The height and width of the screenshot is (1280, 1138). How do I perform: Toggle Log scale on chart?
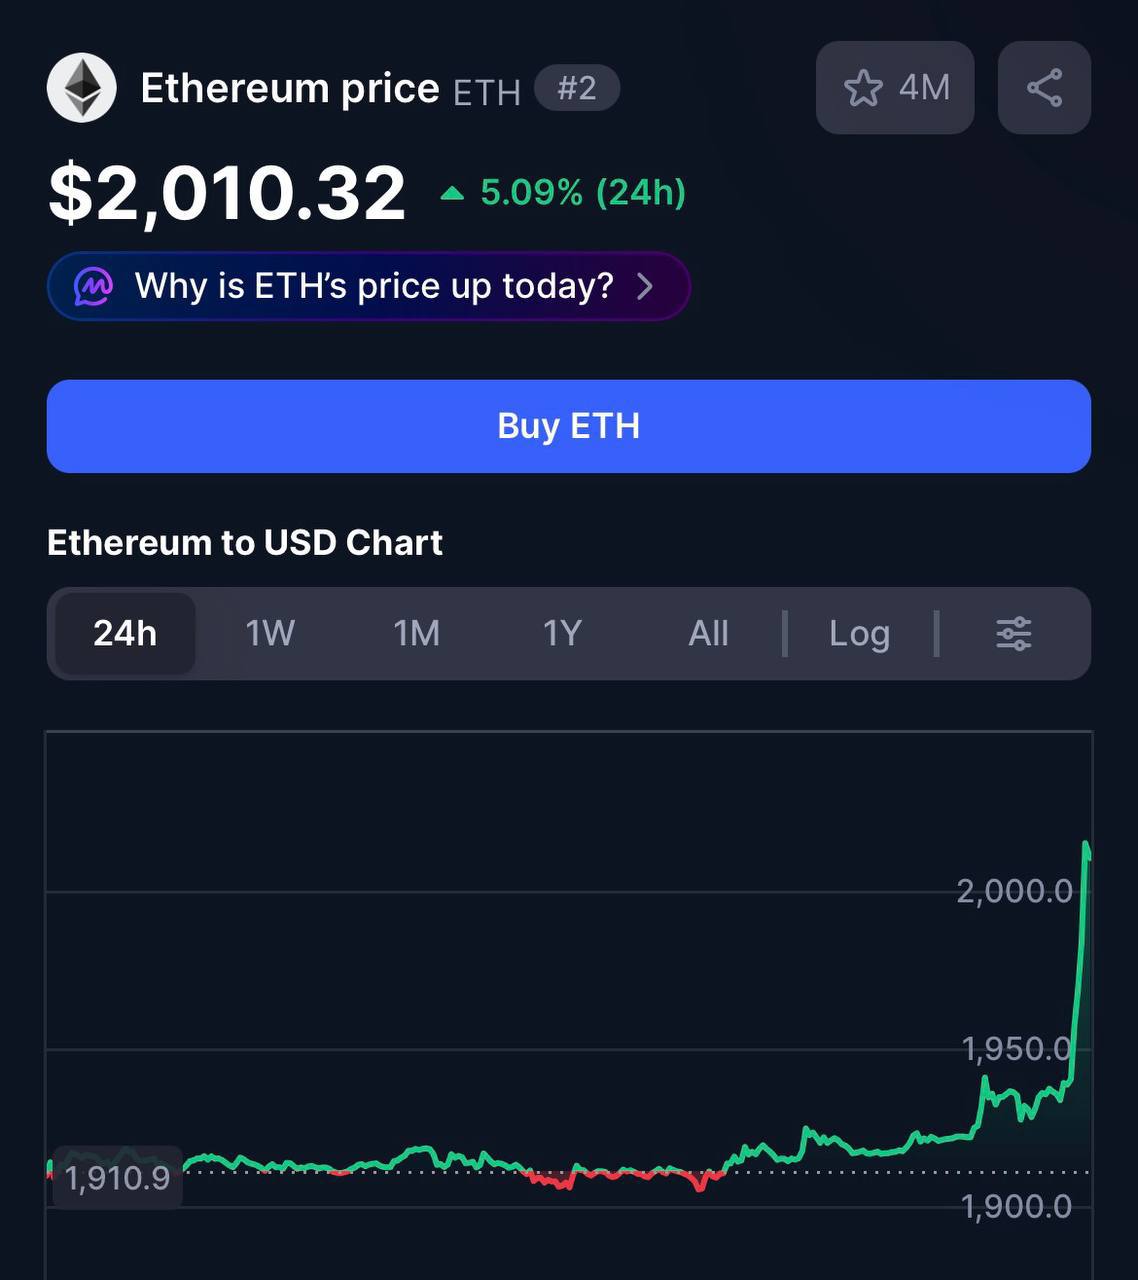[859, 634]
